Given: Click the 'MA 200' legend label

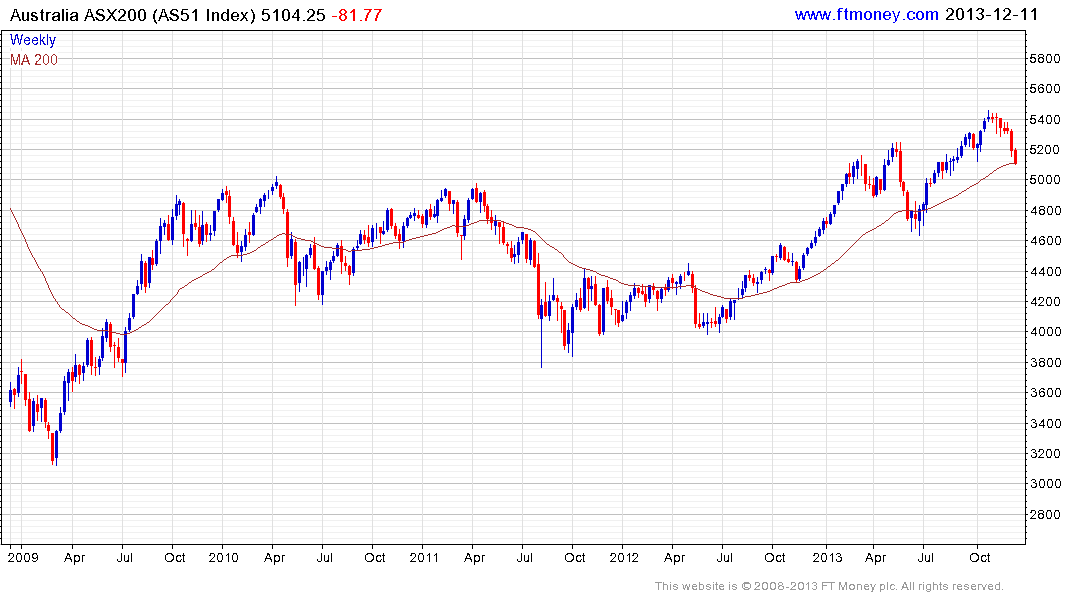Looking at the screenshot, I should click(x=34, y=60).
